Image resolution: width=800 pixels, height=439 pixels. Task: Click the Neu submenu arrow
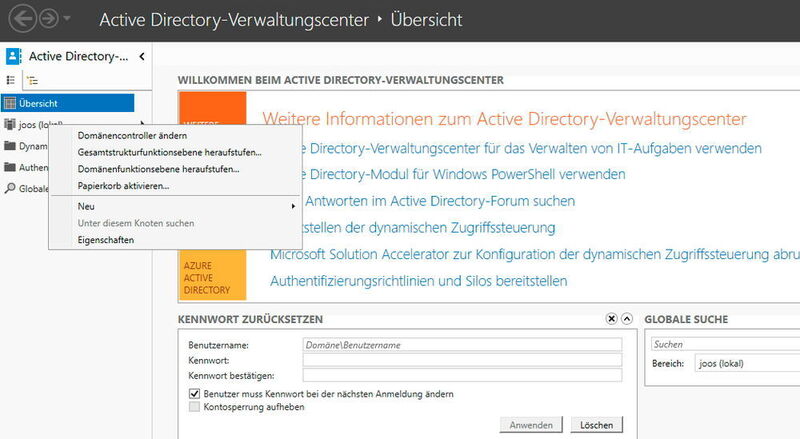point(293,206)
